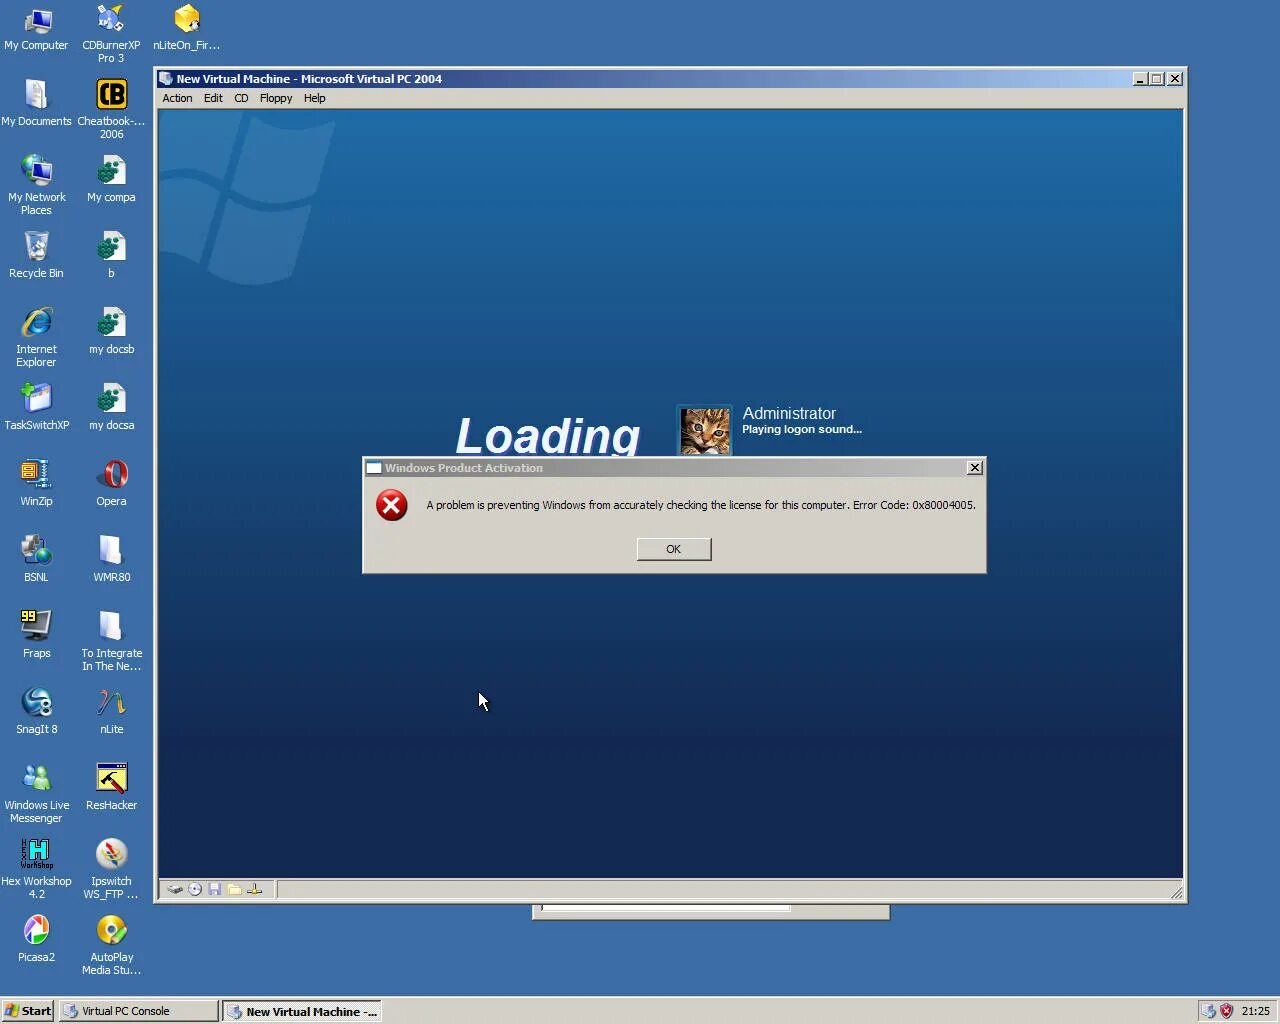Image resolution: width=1280 pixels, height=1024 pixels.
Task: Select the AutoPlay Media Studio desktop icon
Action: pyautogui.click(x=111, y=946)
